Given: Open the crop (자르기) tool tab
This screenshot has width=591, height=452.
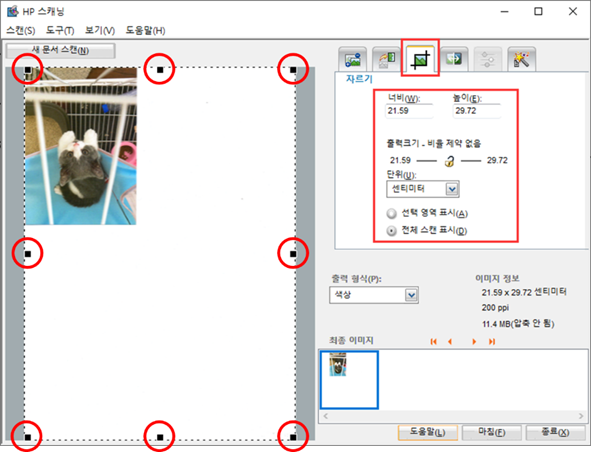Looking at the screenshot, I should tap(420, 59).
